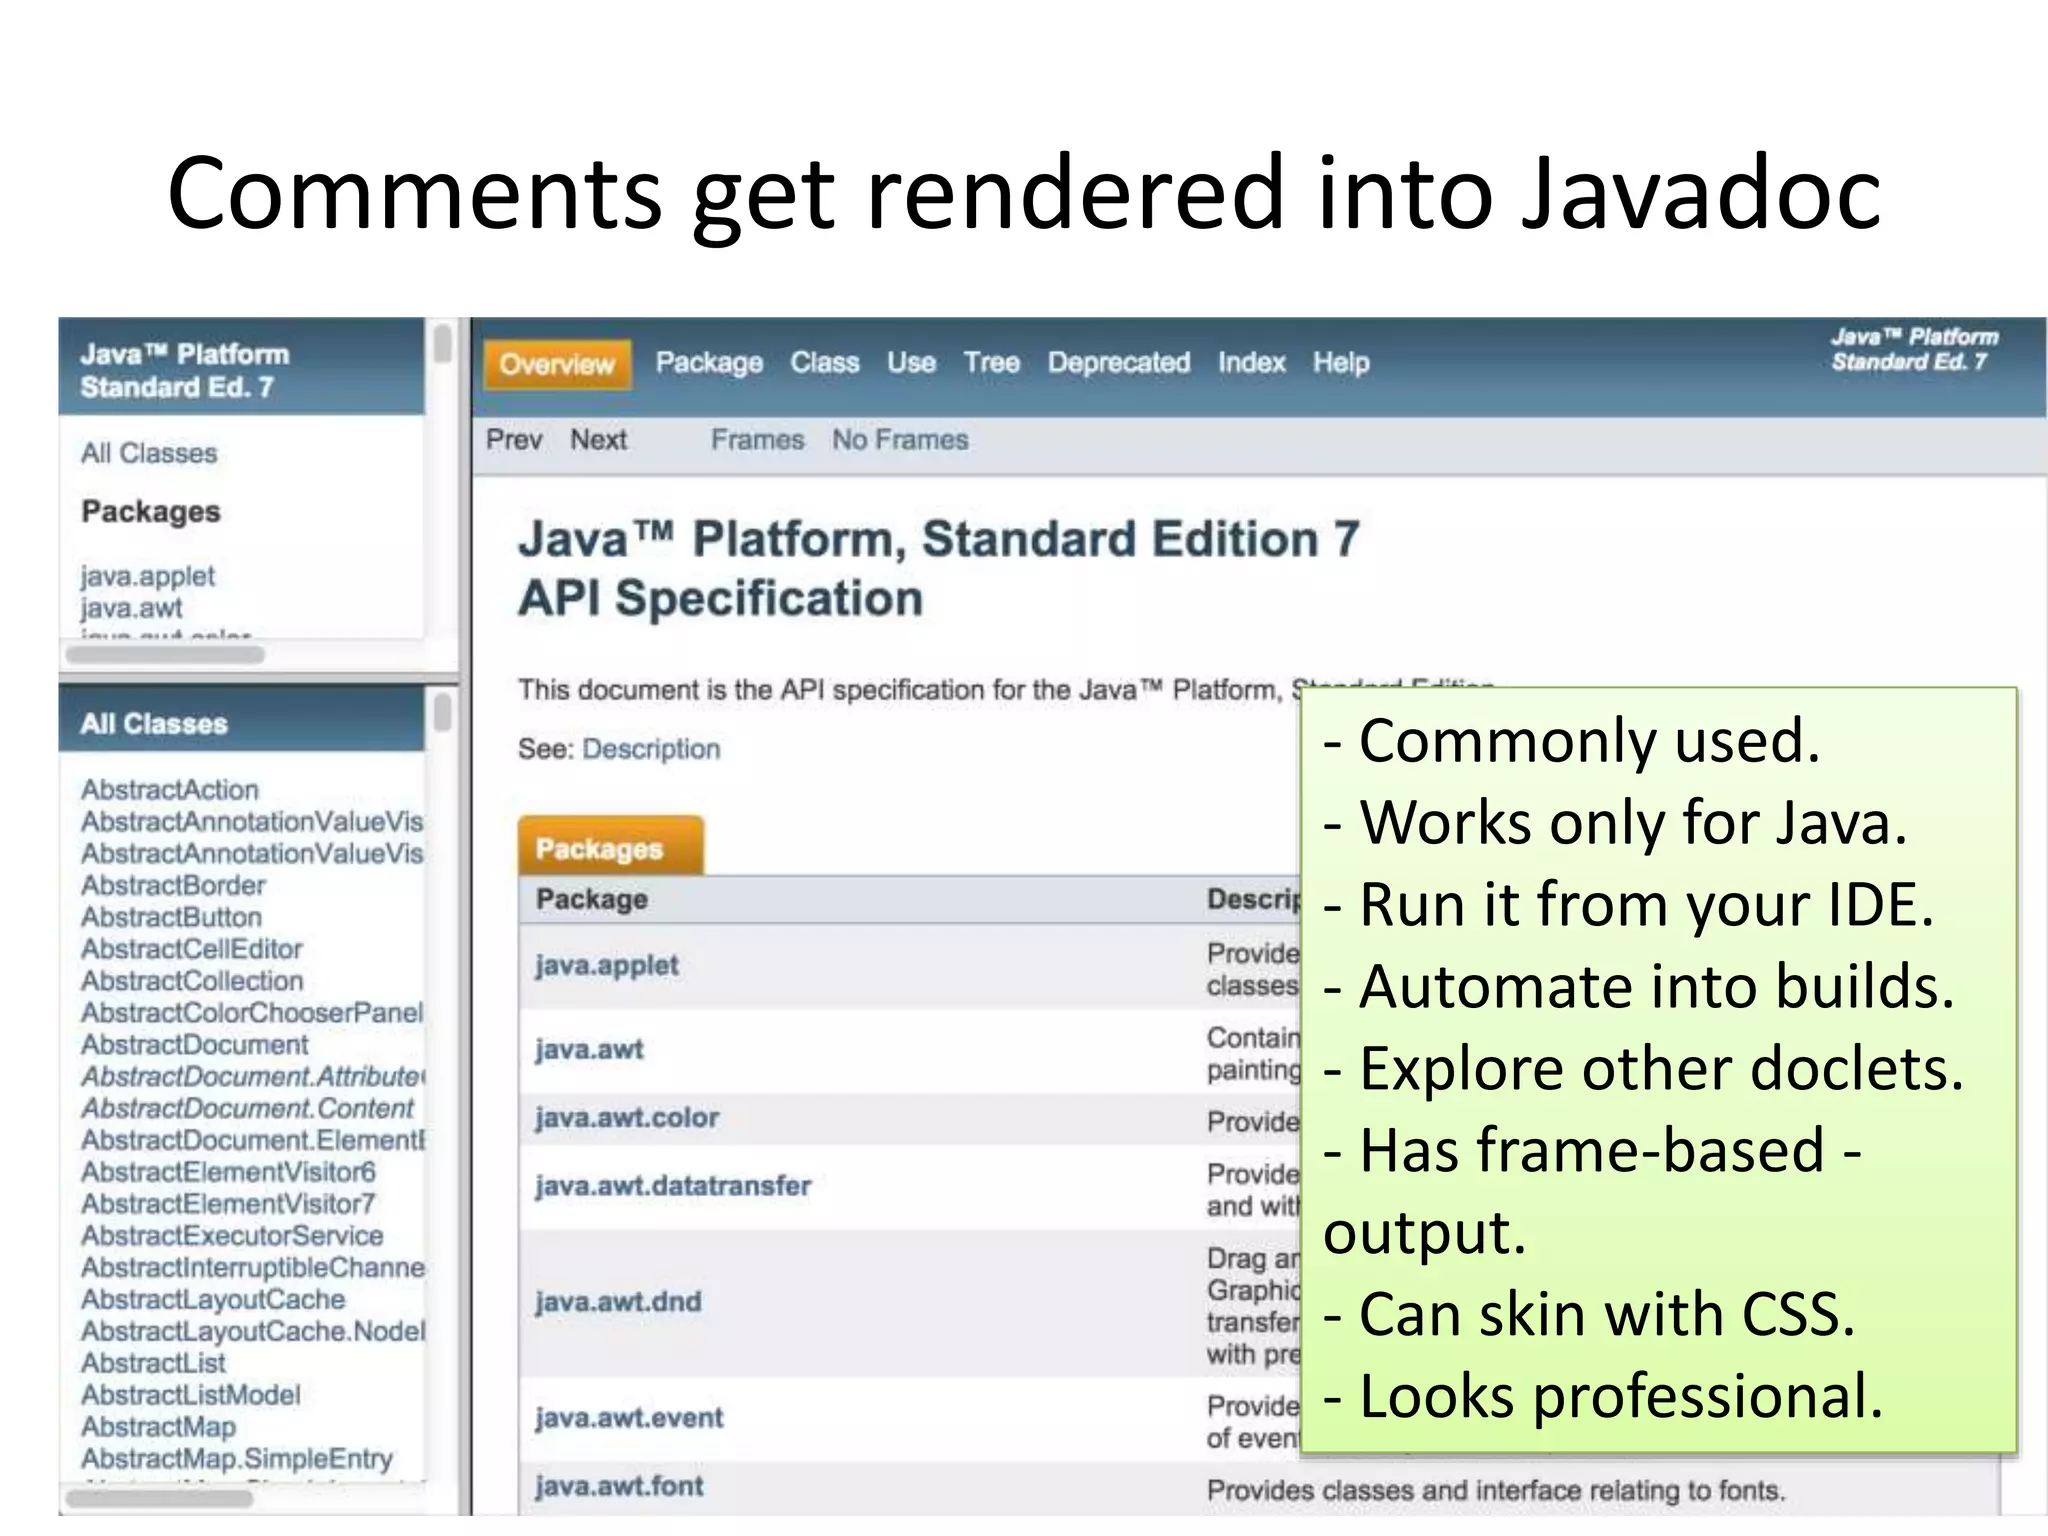This screenshot has height=1536, width=2048.
Task: Open the Class navigation tab
Action: (825, 363)
